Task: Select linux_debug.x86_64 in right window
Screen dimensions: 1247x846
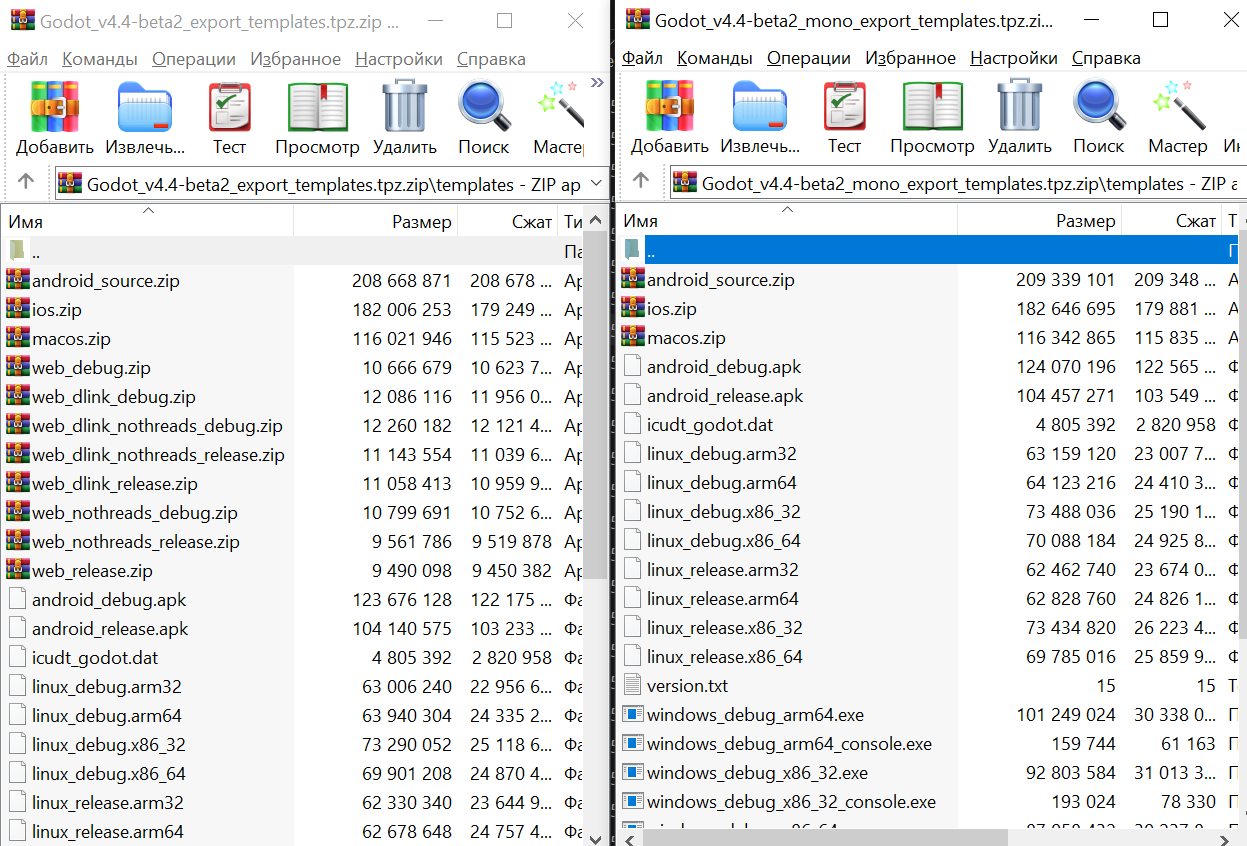Action: [x=724, y=541]
